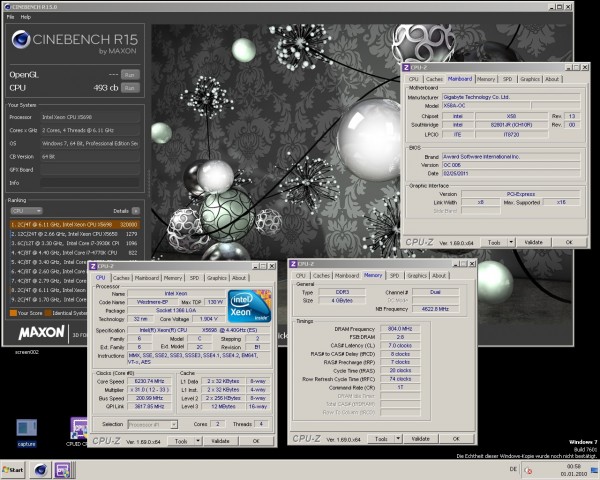The height and width of the screenshot is (480, 600).
Task: Click Tools button in CPU-Z memory window
Action: click(381, 439)
